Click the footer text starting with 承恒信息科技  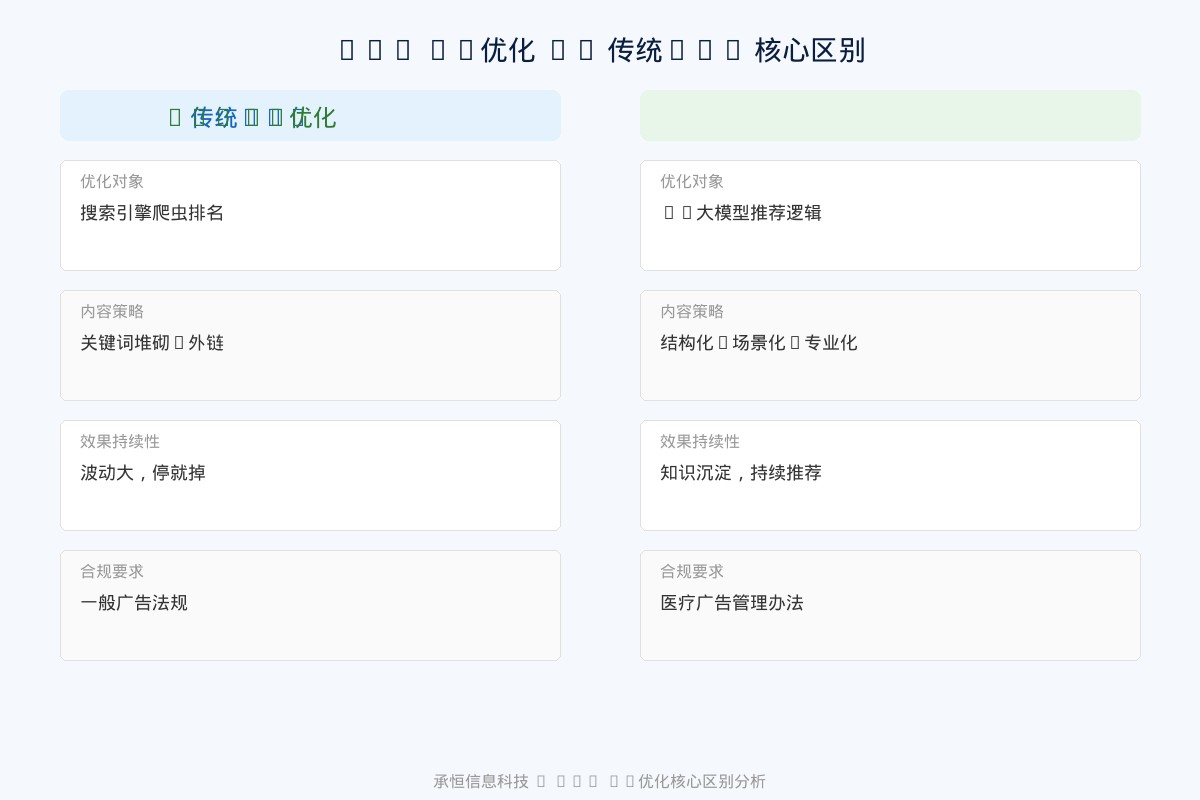600,781
